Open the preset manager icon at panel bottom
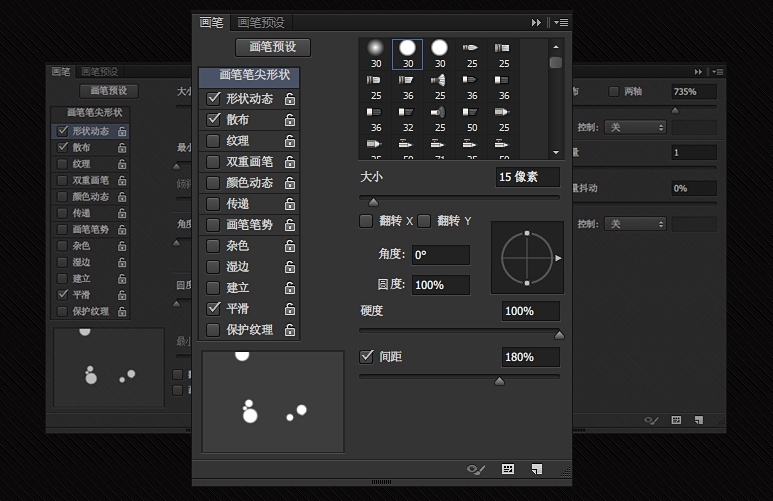 [x=508, y=469]
